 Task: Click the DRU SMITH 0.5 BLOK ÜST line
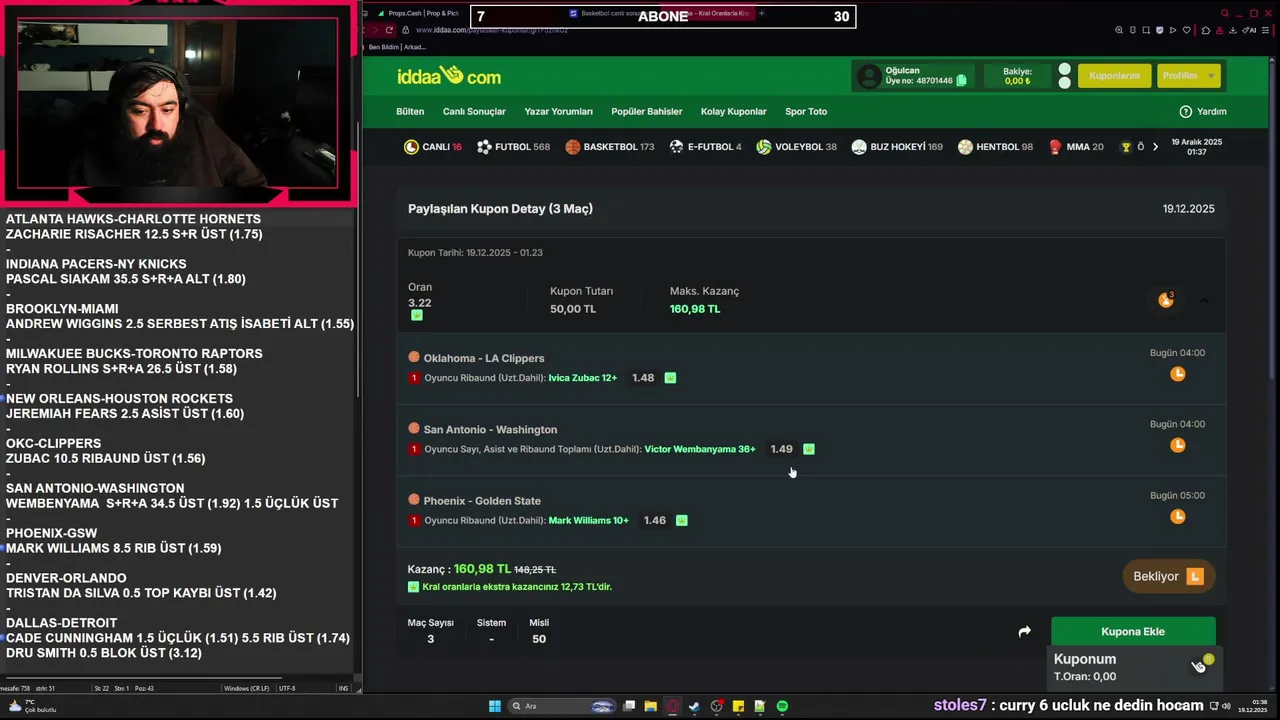(104, 653)
